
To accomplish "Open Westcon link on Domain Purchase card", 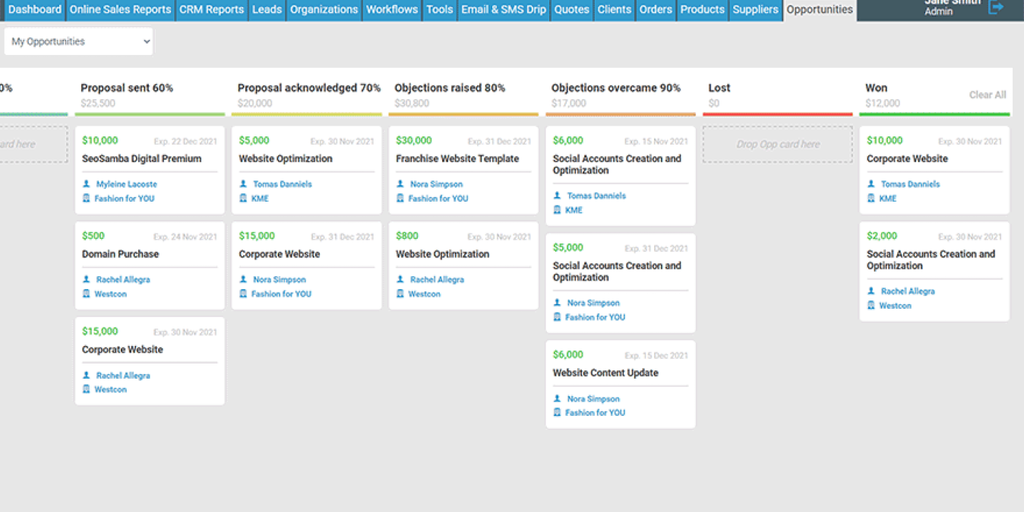I will click(111, 294).
